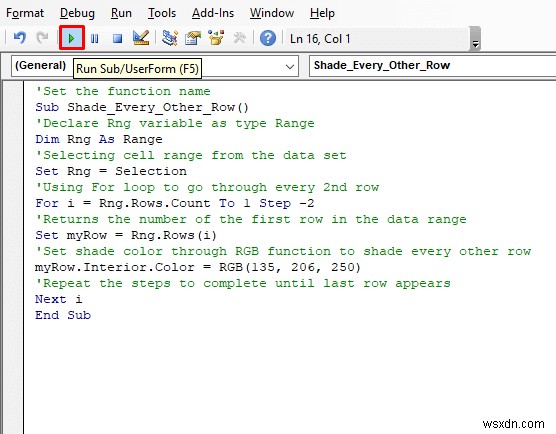Open the Window menu

point(272,13)
